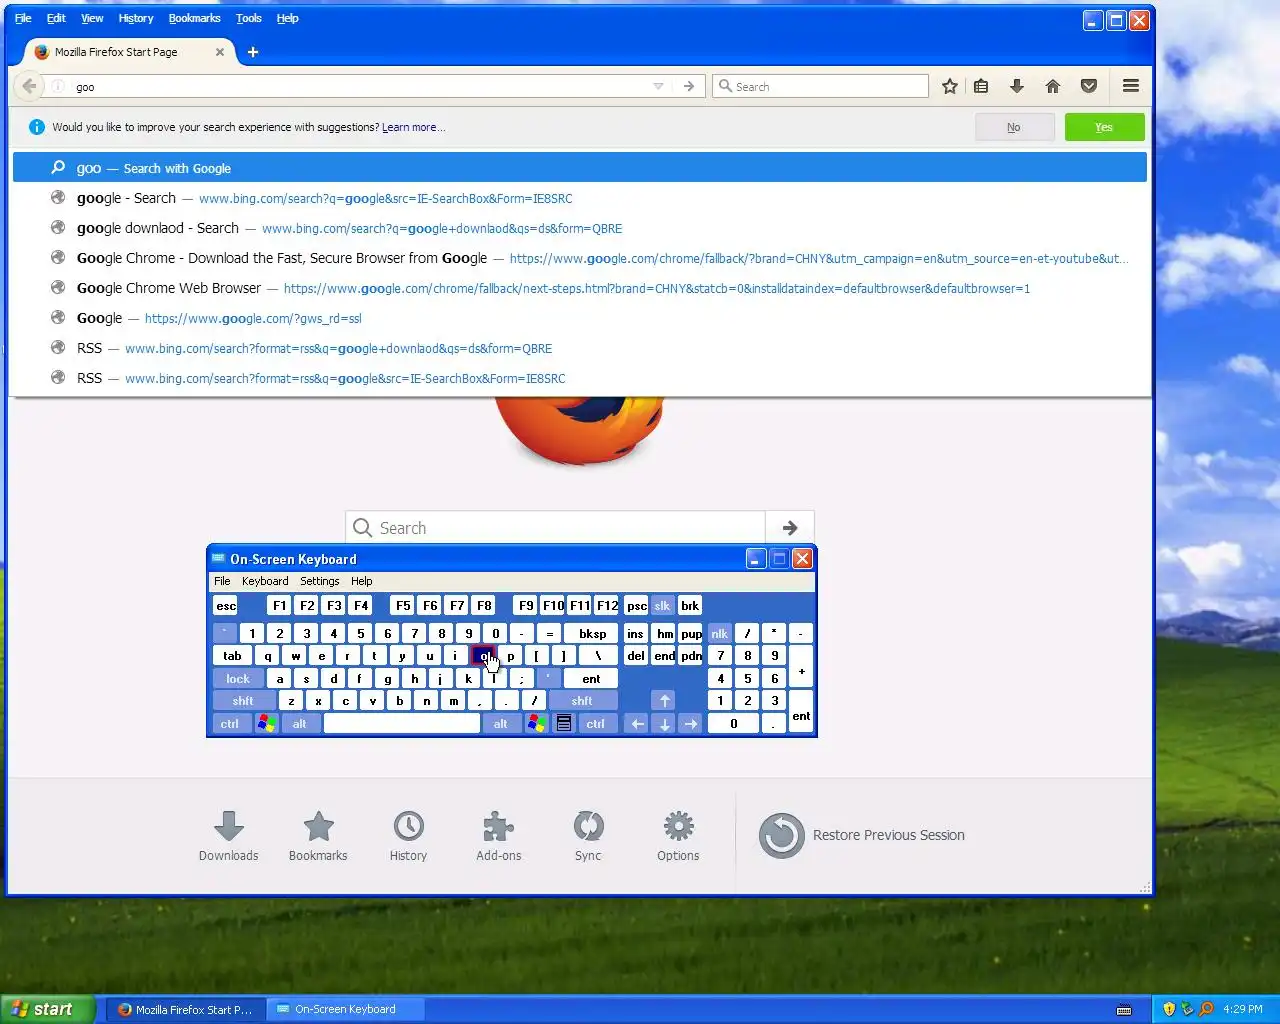Open Add-ons shortcut on start page
Image resolution: width=1280 pixels, height=1024 pixels.
tap(498, 836)
